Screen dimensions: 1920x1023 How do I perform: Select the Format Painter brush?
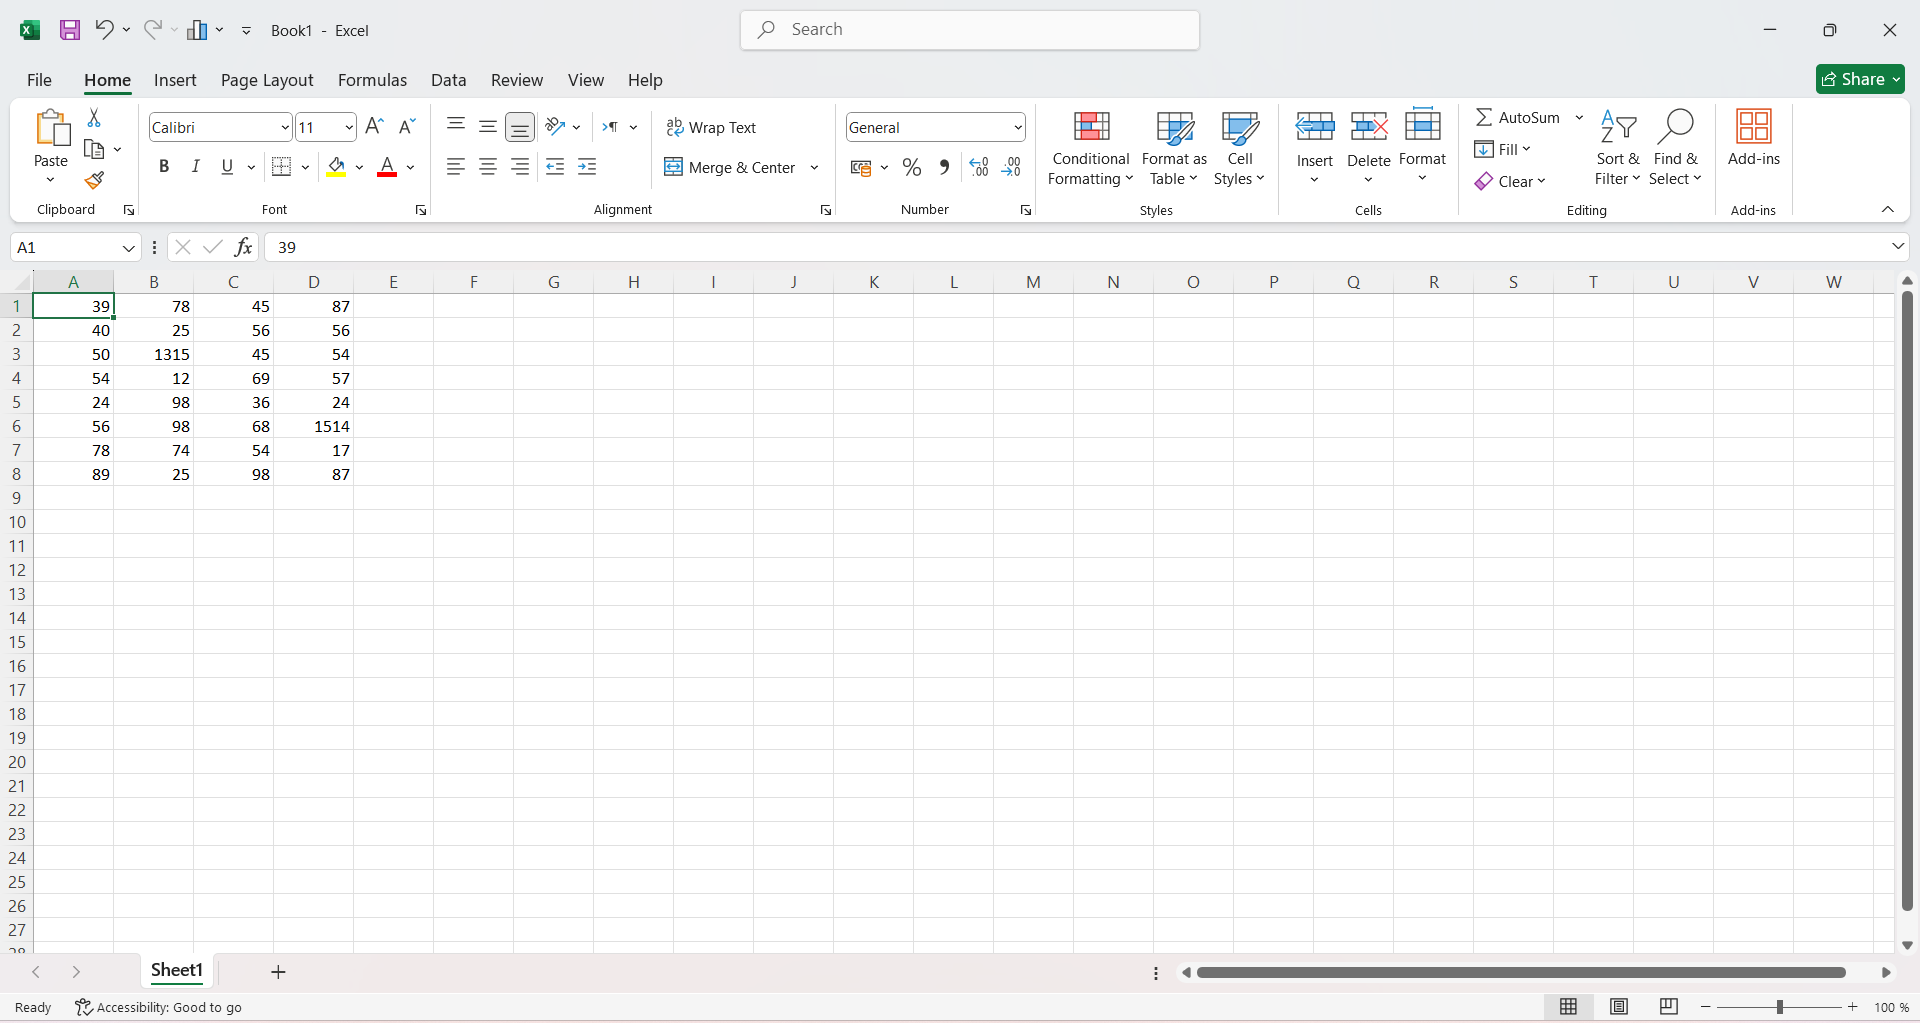tap(94, 180)
